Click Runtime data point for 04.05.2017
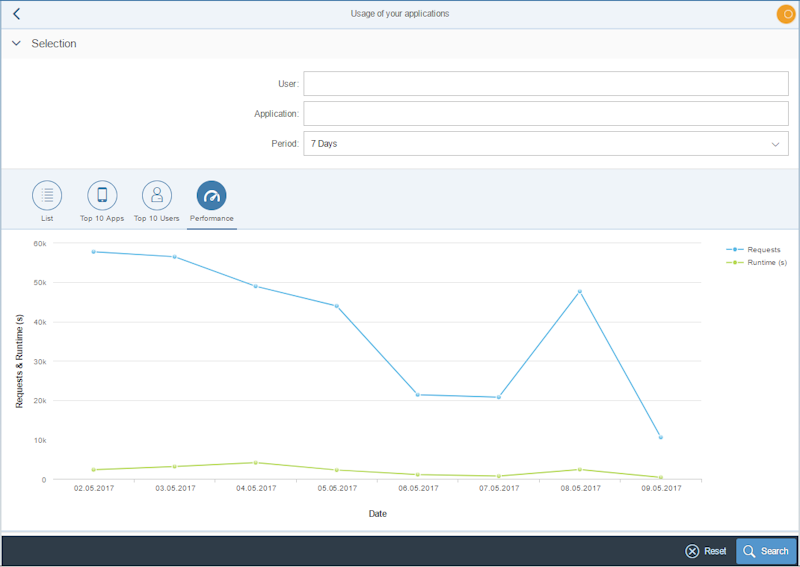 pos(256,462)
